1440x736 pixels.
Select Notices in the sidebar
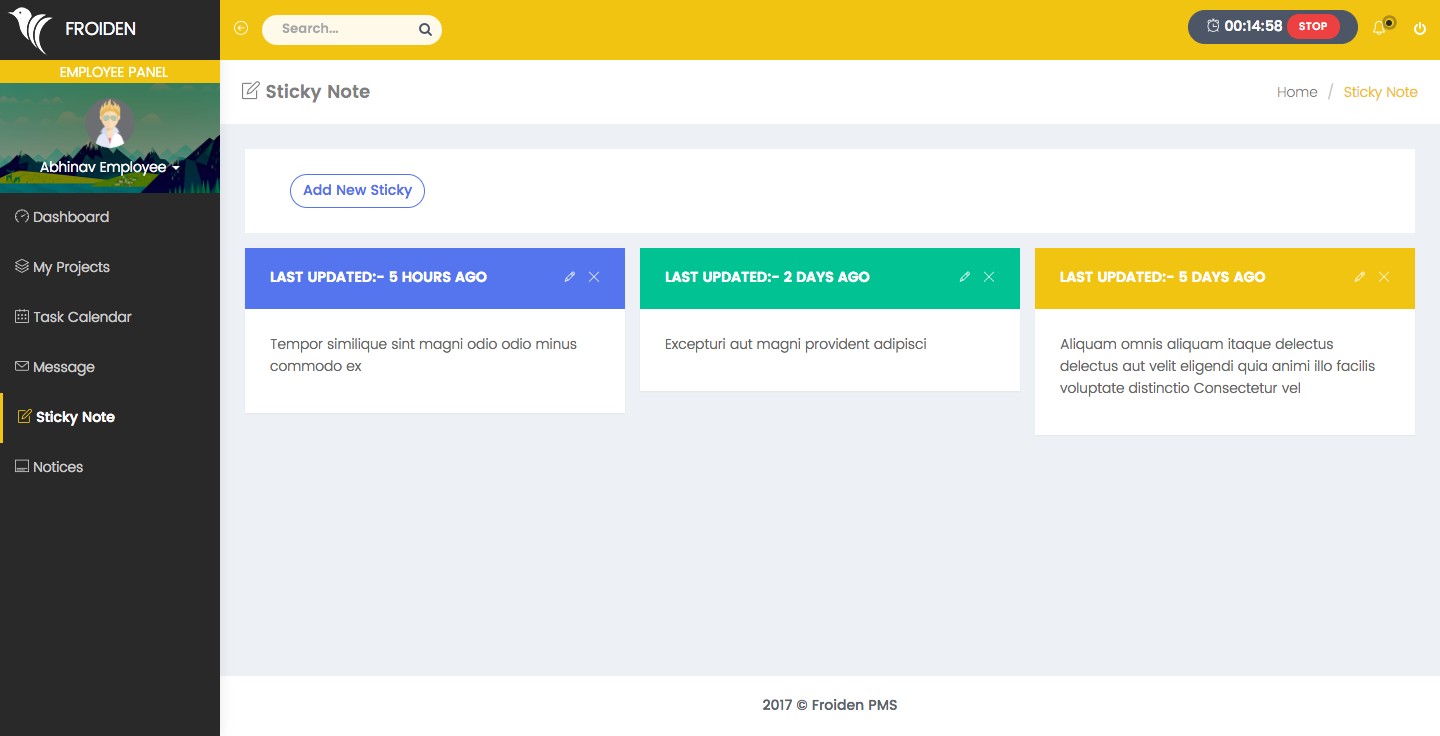tap(57, 467)
